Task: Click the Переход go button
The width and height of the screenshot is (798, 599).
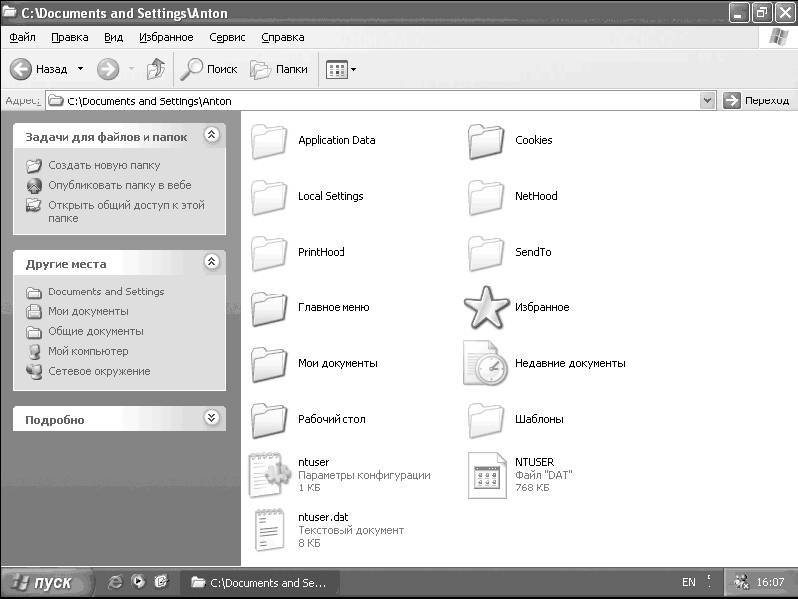Action: 756,101
